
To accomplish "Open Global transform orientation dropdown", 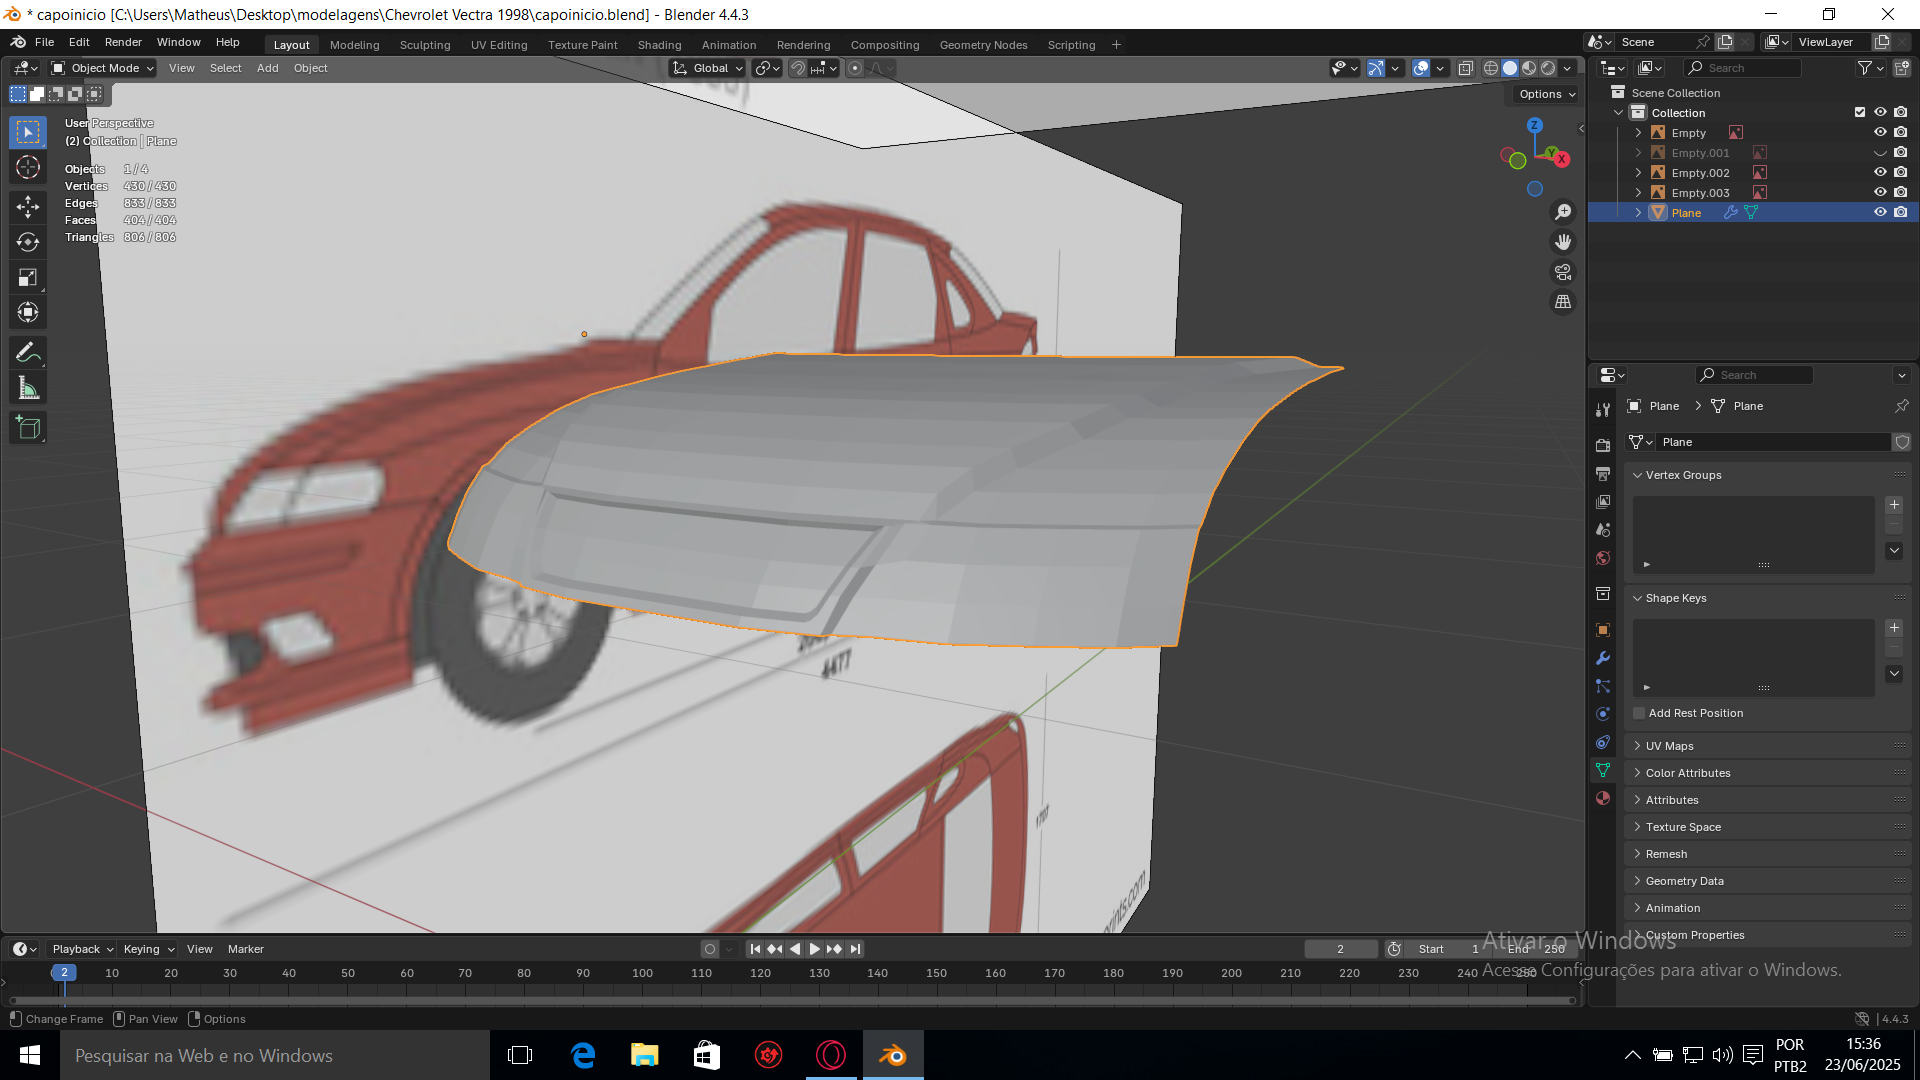I will [709, 68].
